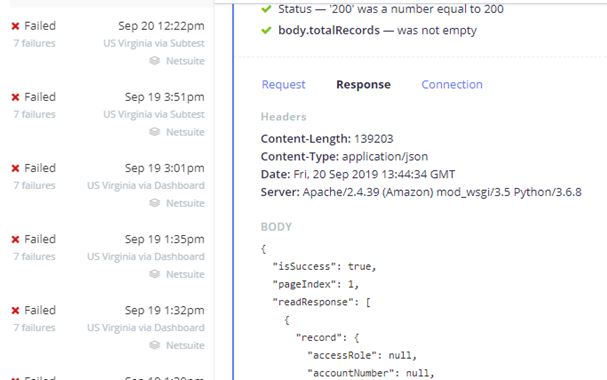607x380 pixels.
Task: Click the red X beside Sep 20 12:22pm
Action: pos(15,26)
